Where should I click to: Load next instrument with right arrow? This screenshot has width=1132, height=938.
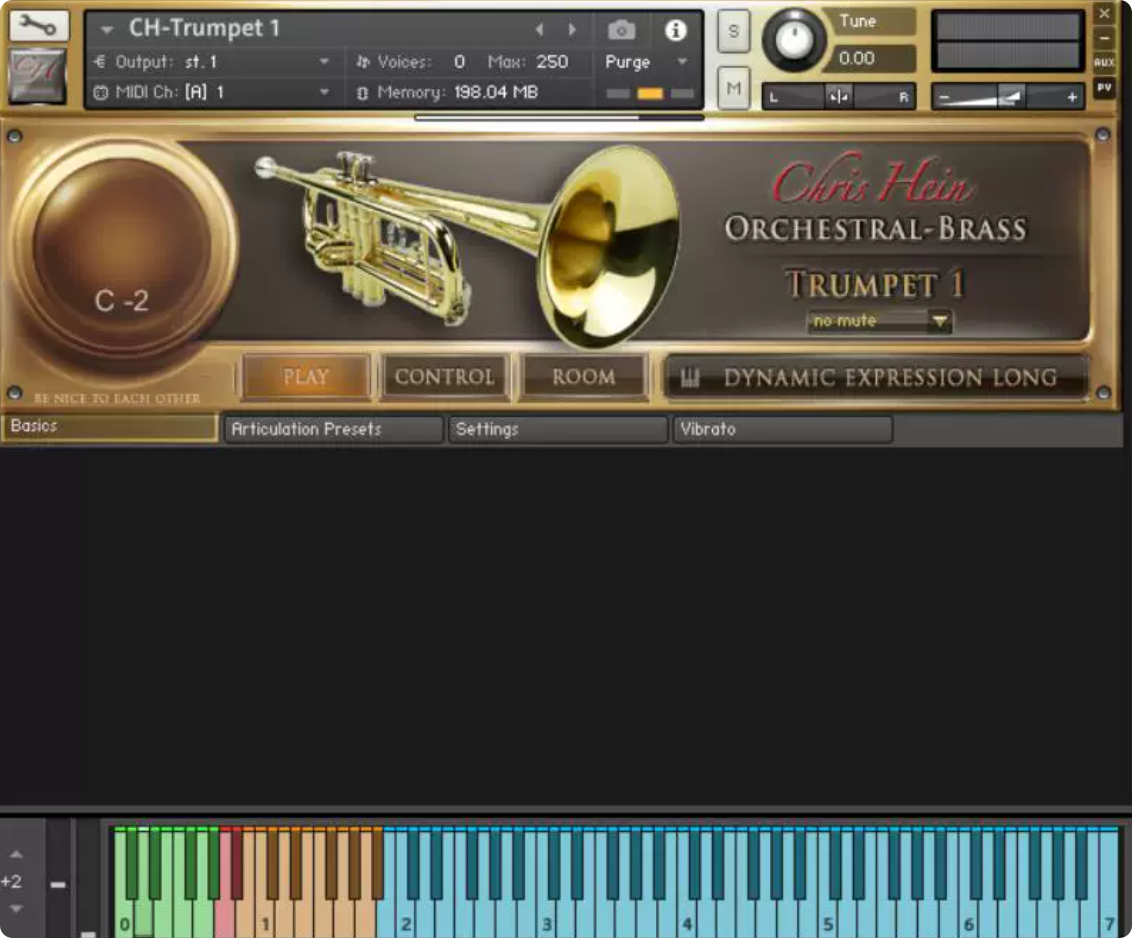(x=572, y=30)
